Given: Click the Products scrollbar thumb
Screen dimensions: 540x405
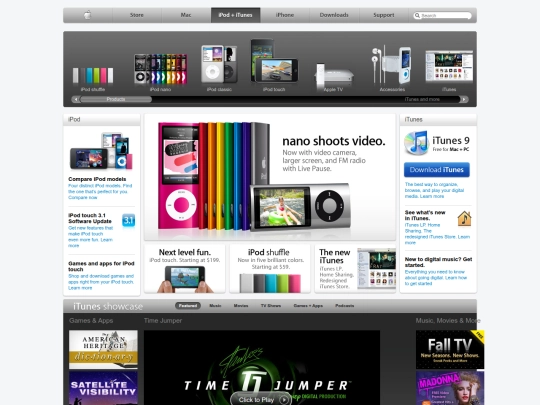Looking at the screenshot, I should click(x=116, y=99).
